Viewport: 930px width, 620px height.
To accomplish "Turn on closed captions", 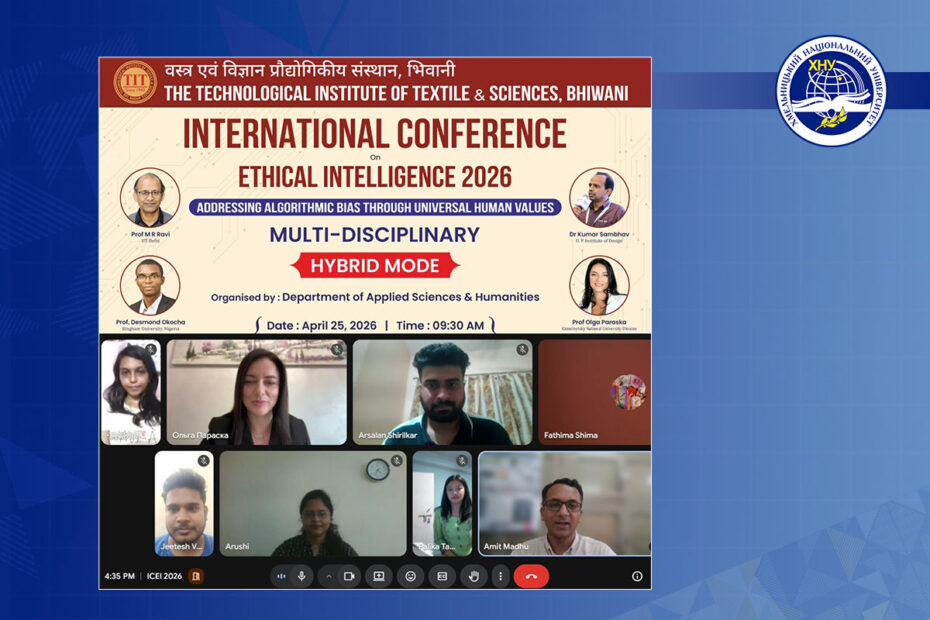I will point(441,576).
